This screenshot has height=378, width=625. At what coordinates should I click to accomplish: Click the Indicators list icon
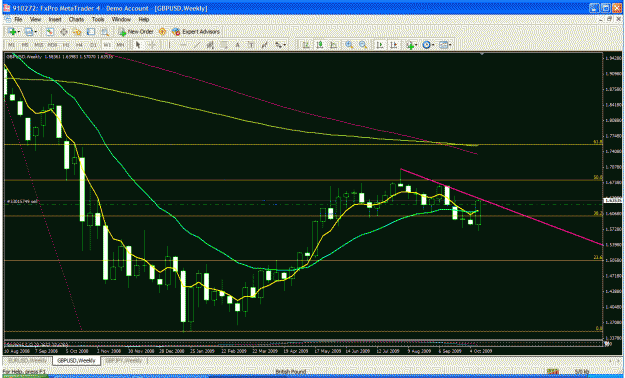(411, 45)
